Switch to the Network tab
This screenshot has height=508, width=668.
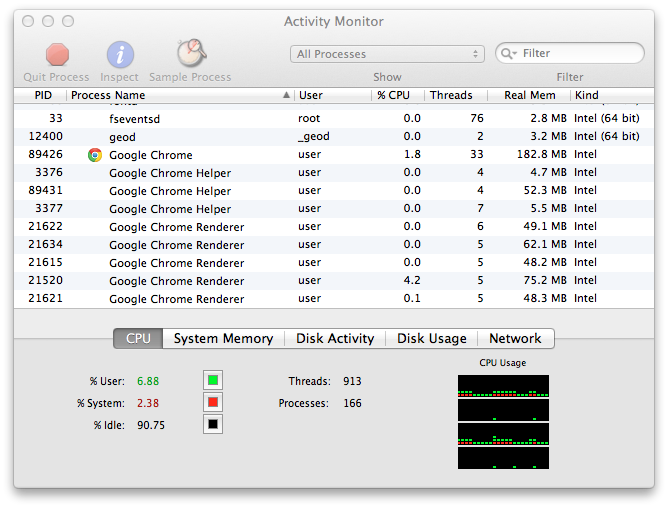(x=515, y=338)
